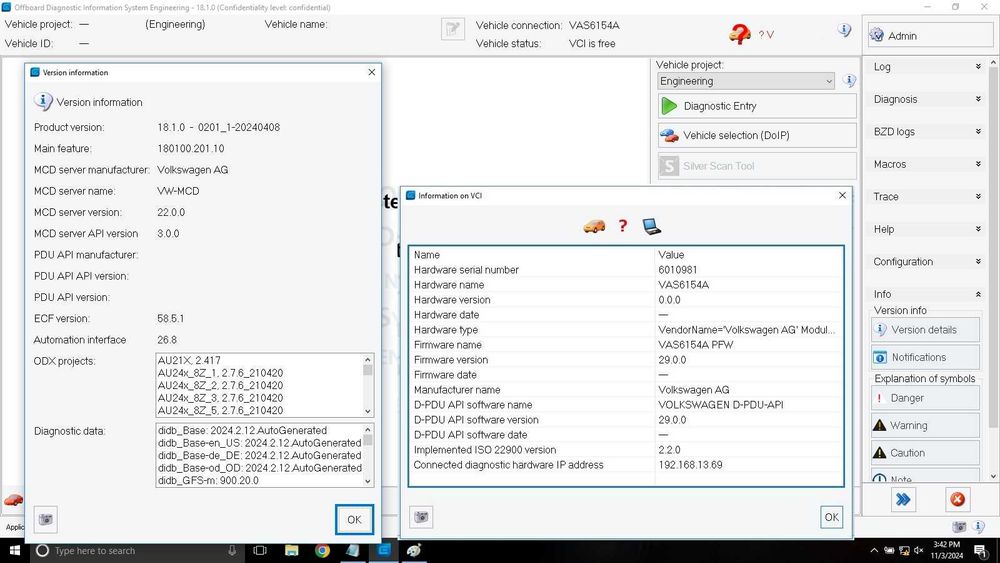Open Version details
The height and width of the screenshot is (563, 1000).
925,330
